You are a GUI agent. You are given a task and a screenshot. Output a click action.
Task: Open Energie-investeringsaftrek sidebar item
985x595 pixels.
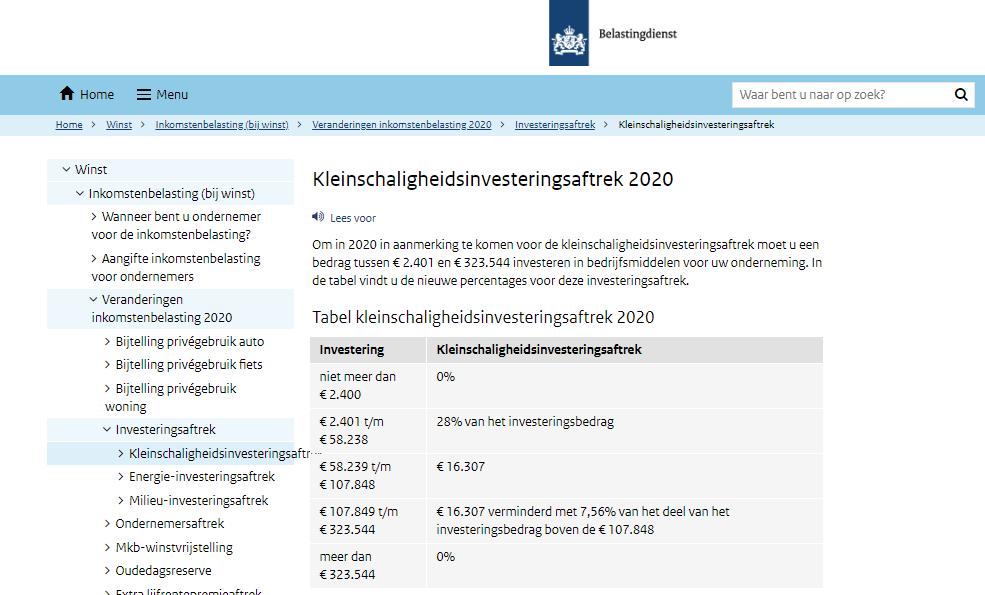[x=202, y=477]
